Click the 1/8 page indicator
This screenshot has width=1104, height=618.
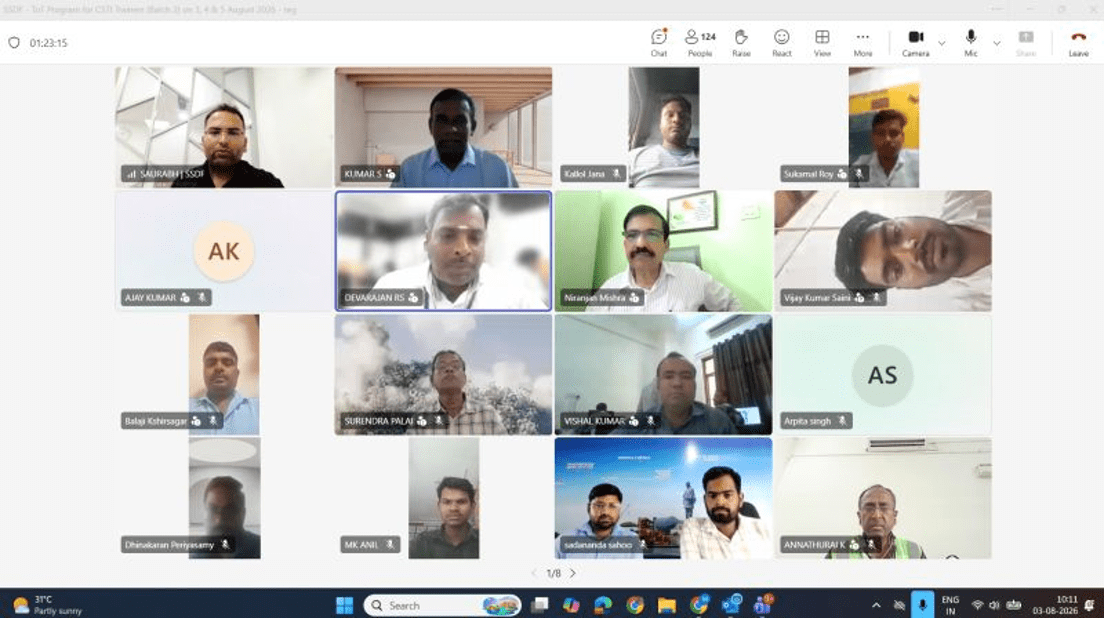553,573
